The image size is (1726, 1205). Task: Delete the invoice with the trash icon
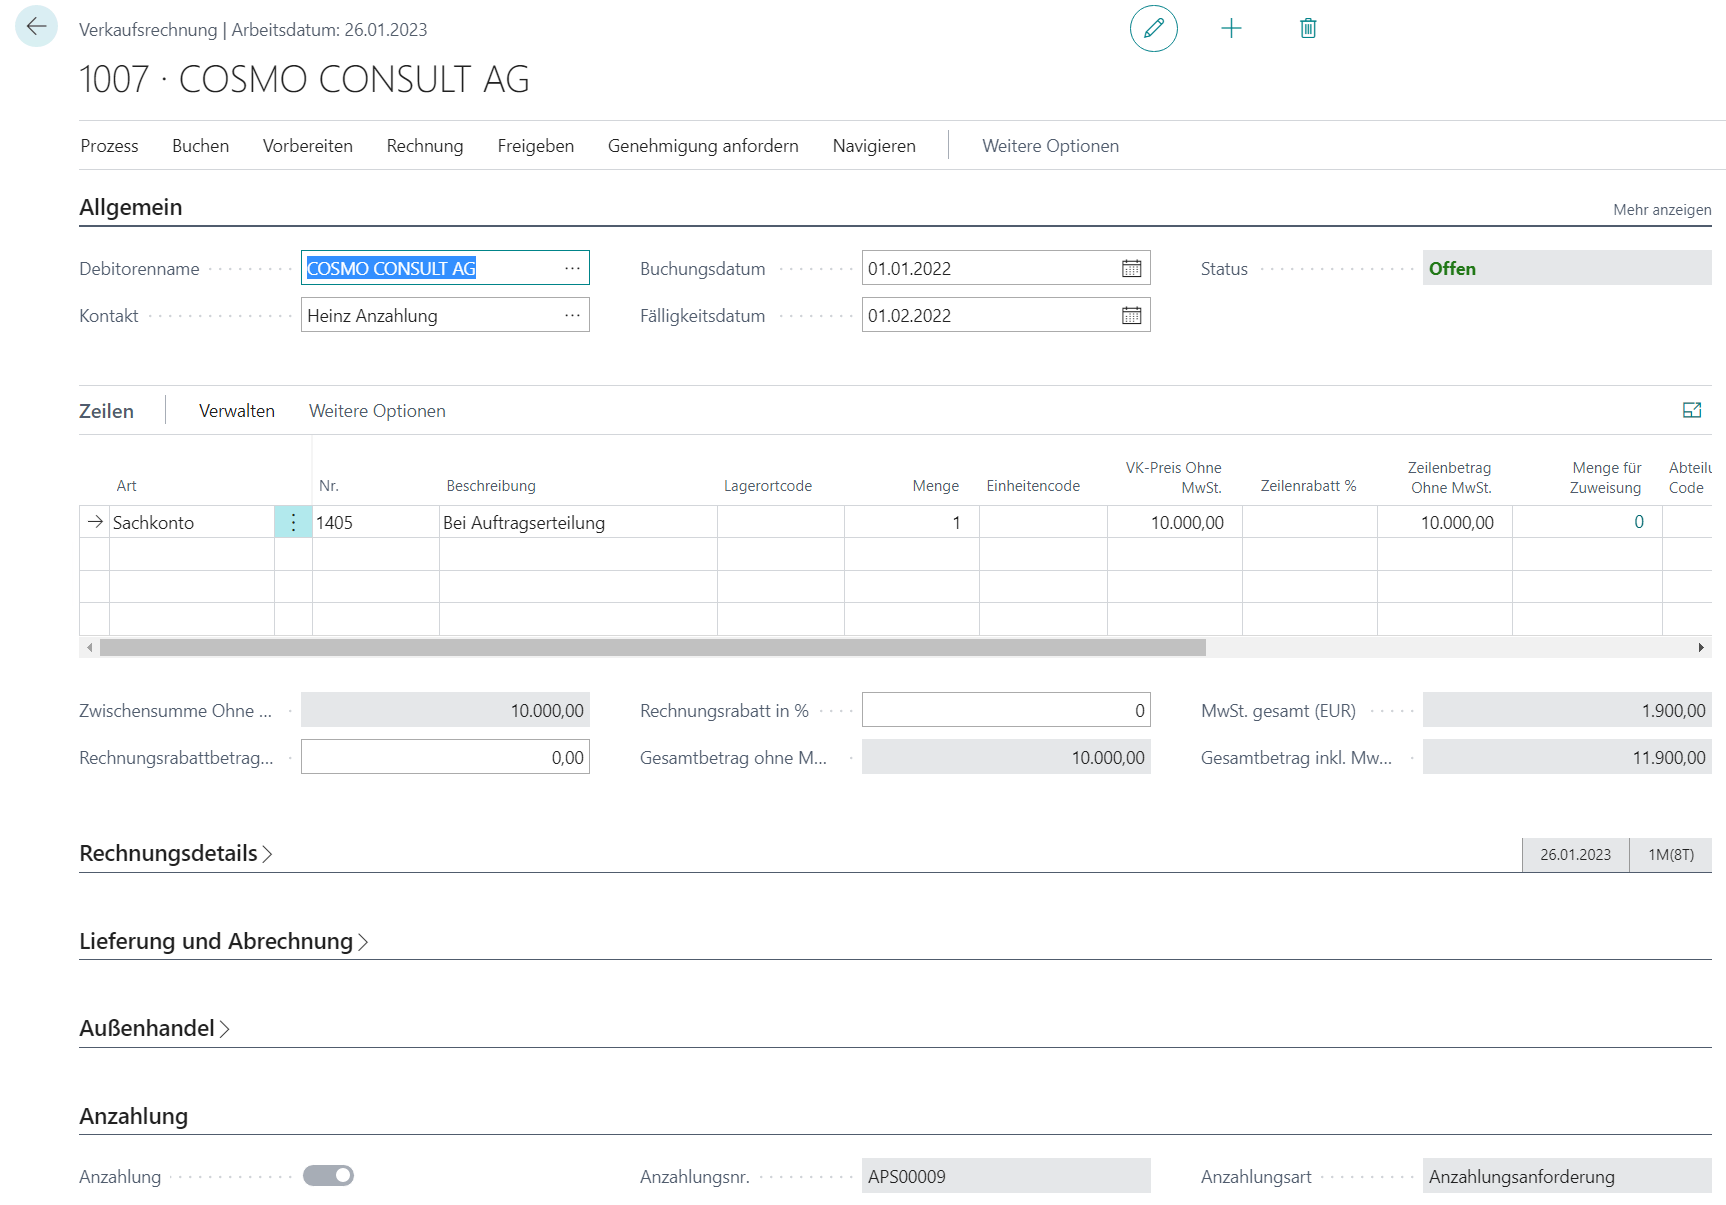tap(1307, 28)
